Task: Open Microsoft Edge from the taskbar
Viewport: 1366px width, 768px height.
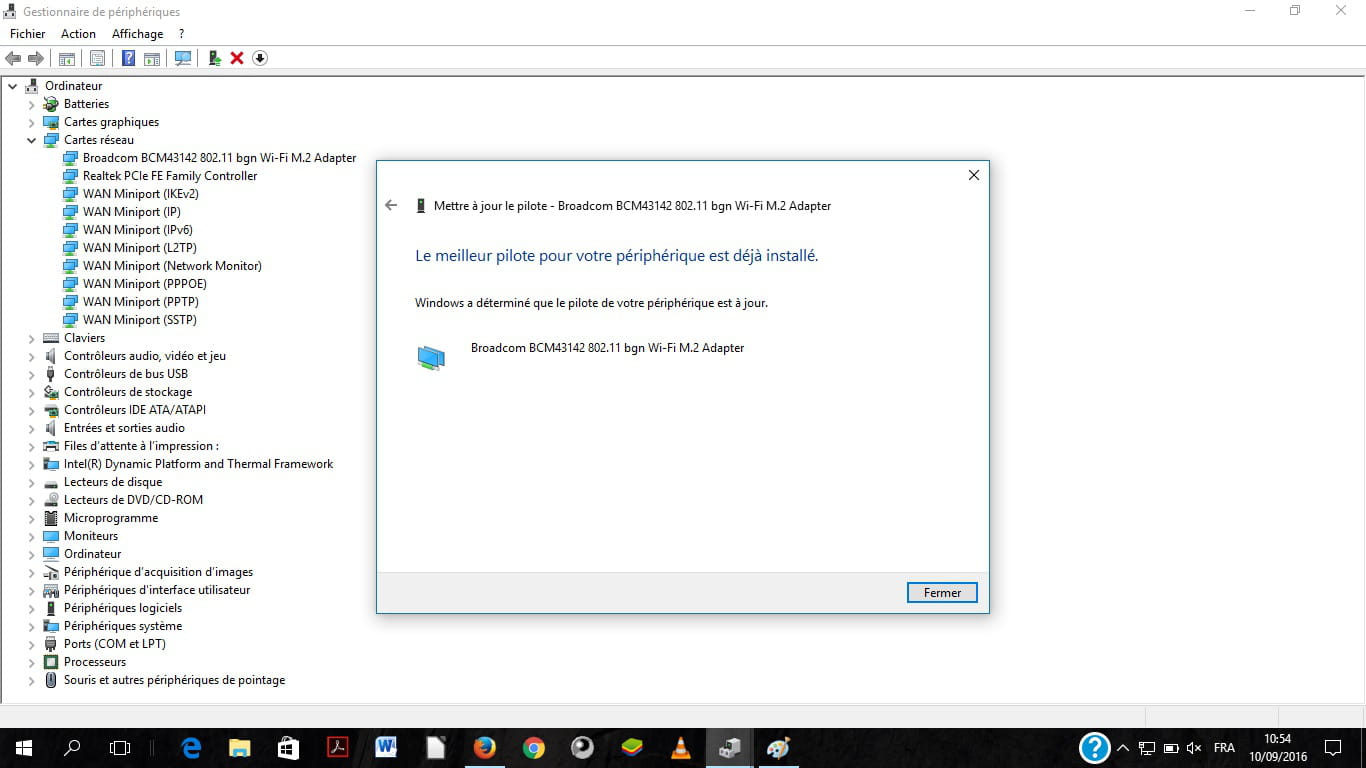Action: pyautogui.click(x=191, y=747)
